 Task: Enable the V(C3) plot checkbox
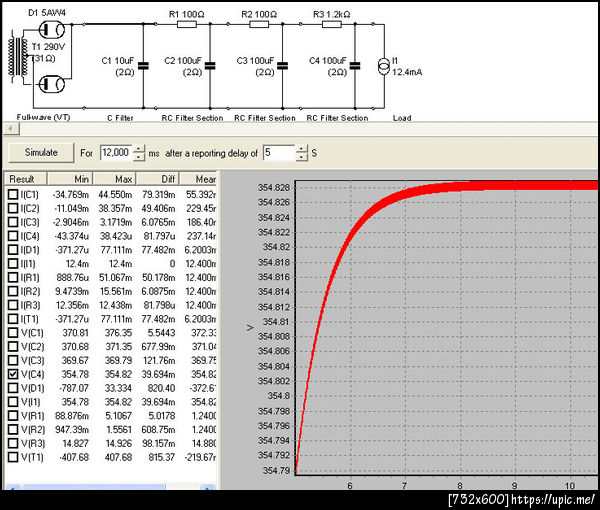[13, 360]
